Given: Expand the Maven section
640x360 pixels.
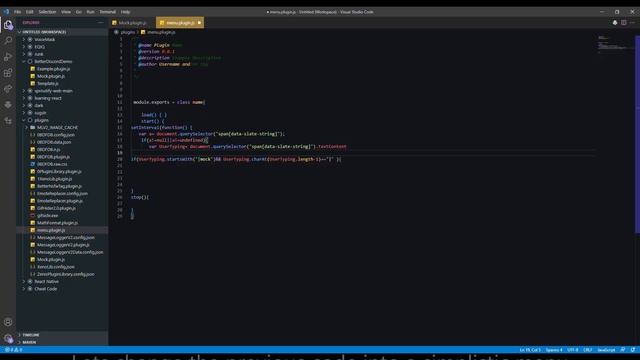Looking at the screenshot, I should pyautogui.click(x=62, y=342).
